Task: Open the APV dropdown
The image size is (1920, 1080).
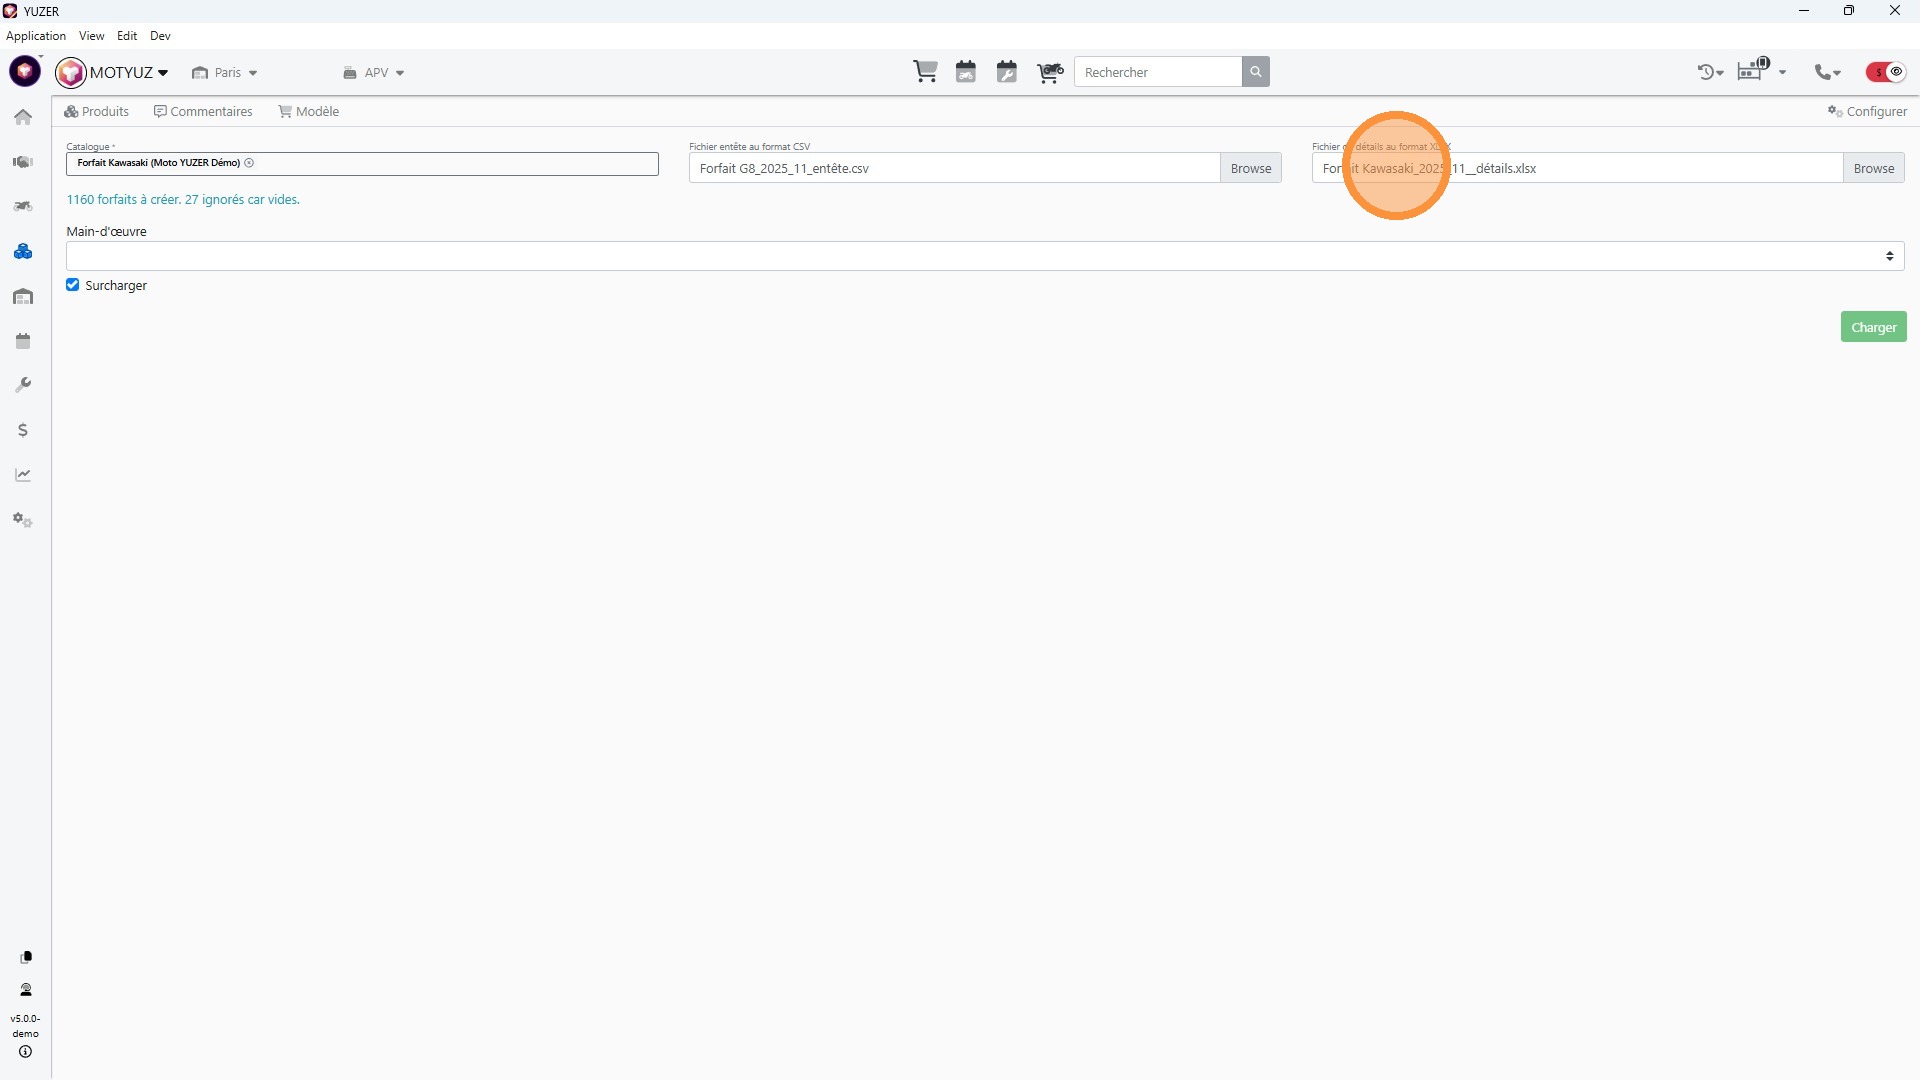Action: pyautogui.click(x=375, y=73)
